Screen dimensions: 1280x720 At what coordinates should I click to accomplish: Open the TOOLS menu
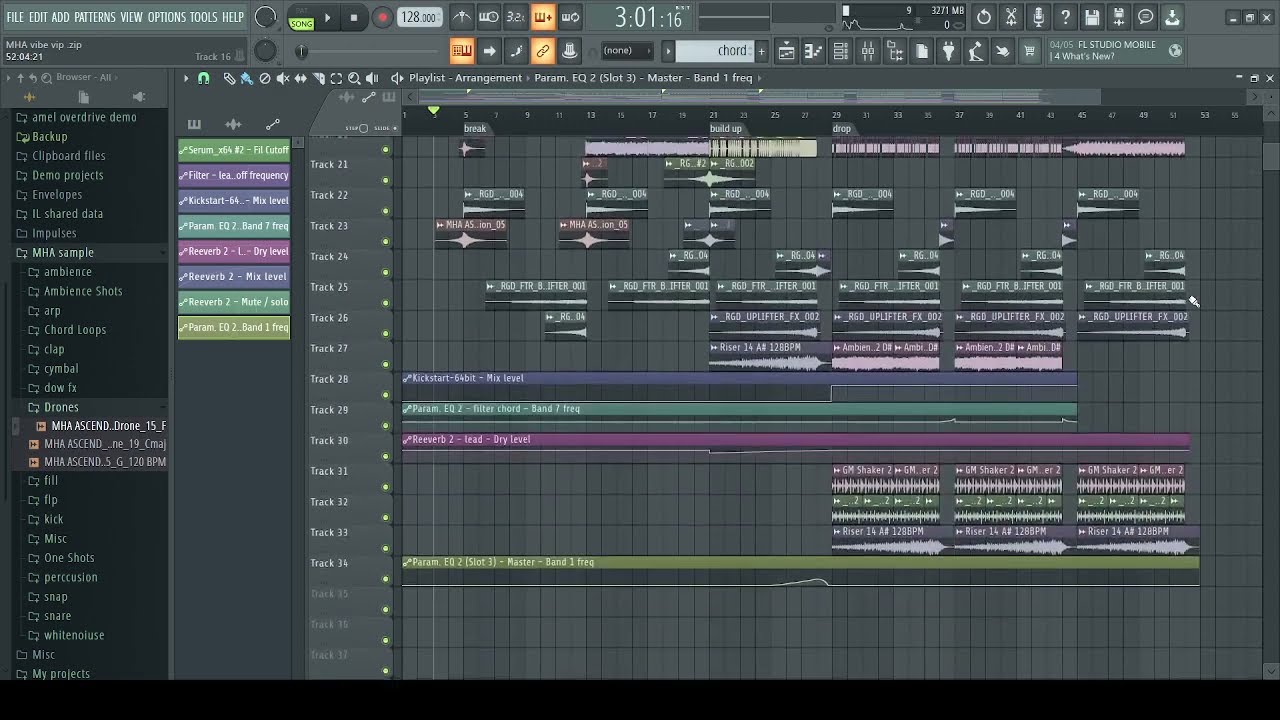coord(203,17)
